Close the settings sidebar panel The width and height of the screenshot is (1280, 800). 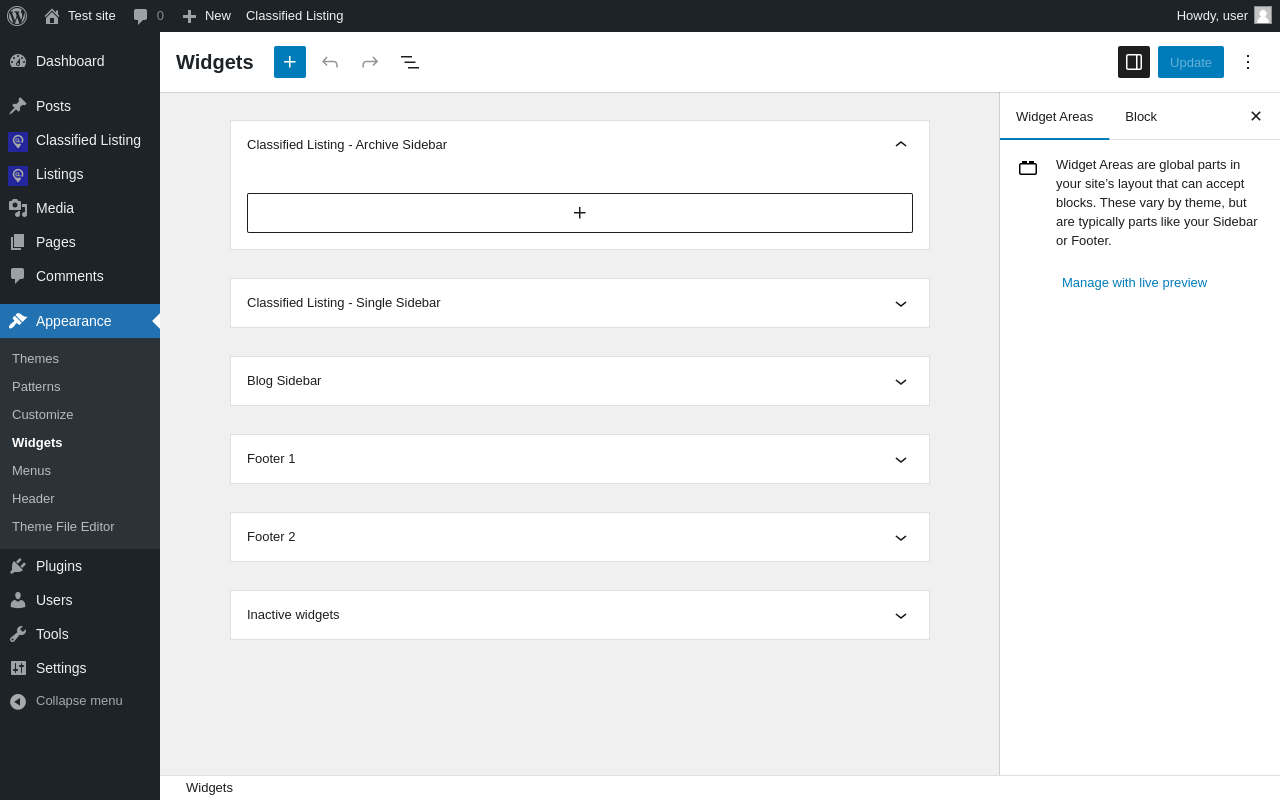[x=1255, y=116]
